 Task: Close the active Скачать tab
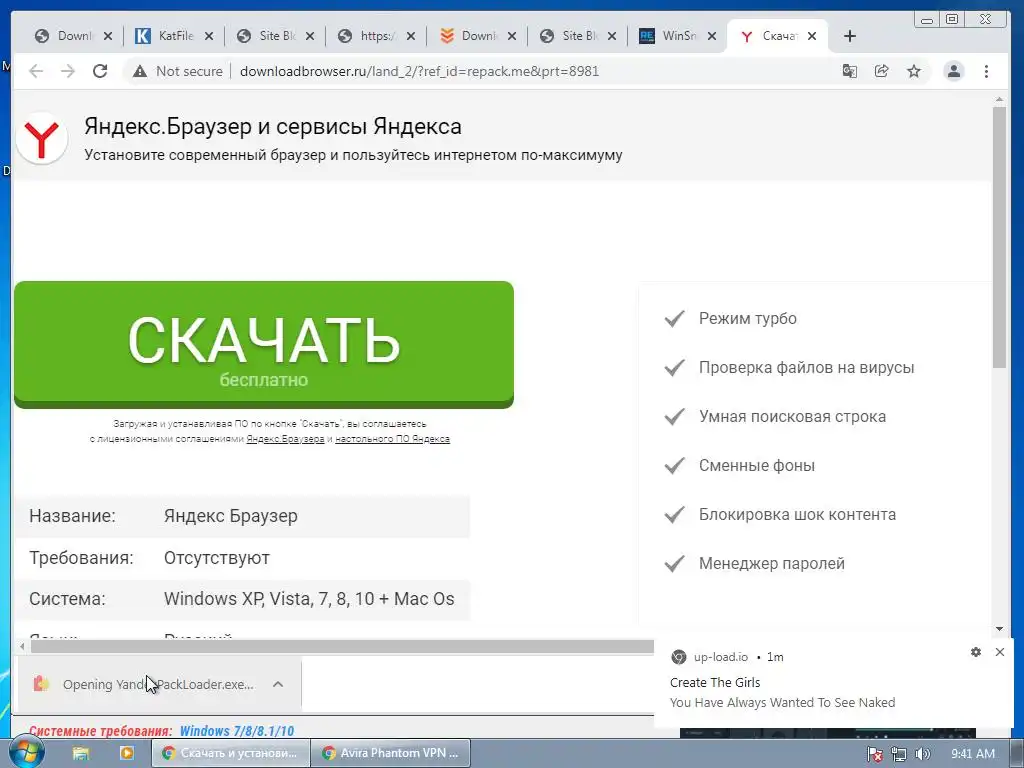[x=812, y=36]
